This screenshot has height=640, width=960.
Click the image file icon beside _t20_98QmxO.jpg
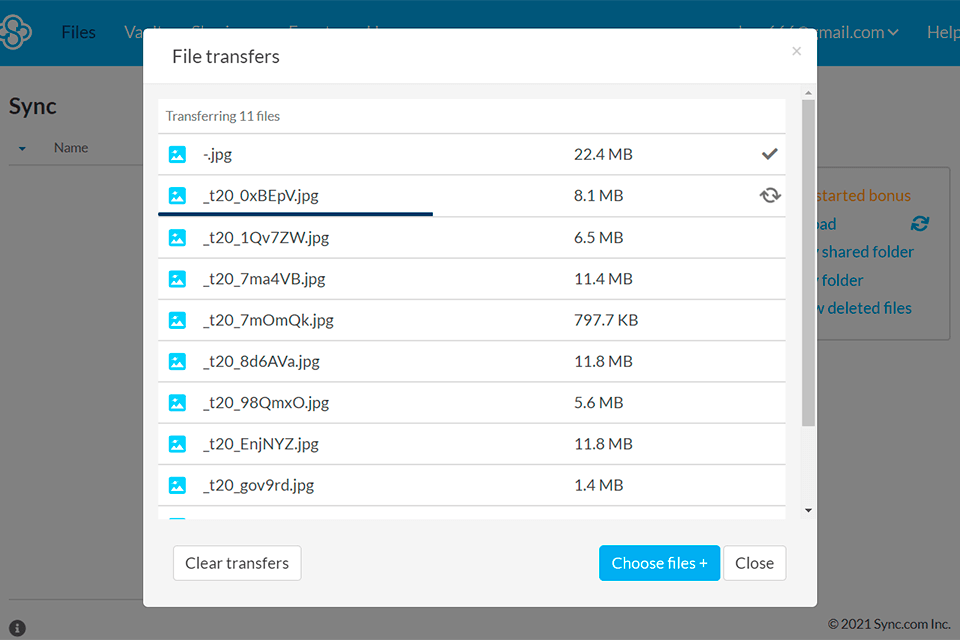[177, 402]
